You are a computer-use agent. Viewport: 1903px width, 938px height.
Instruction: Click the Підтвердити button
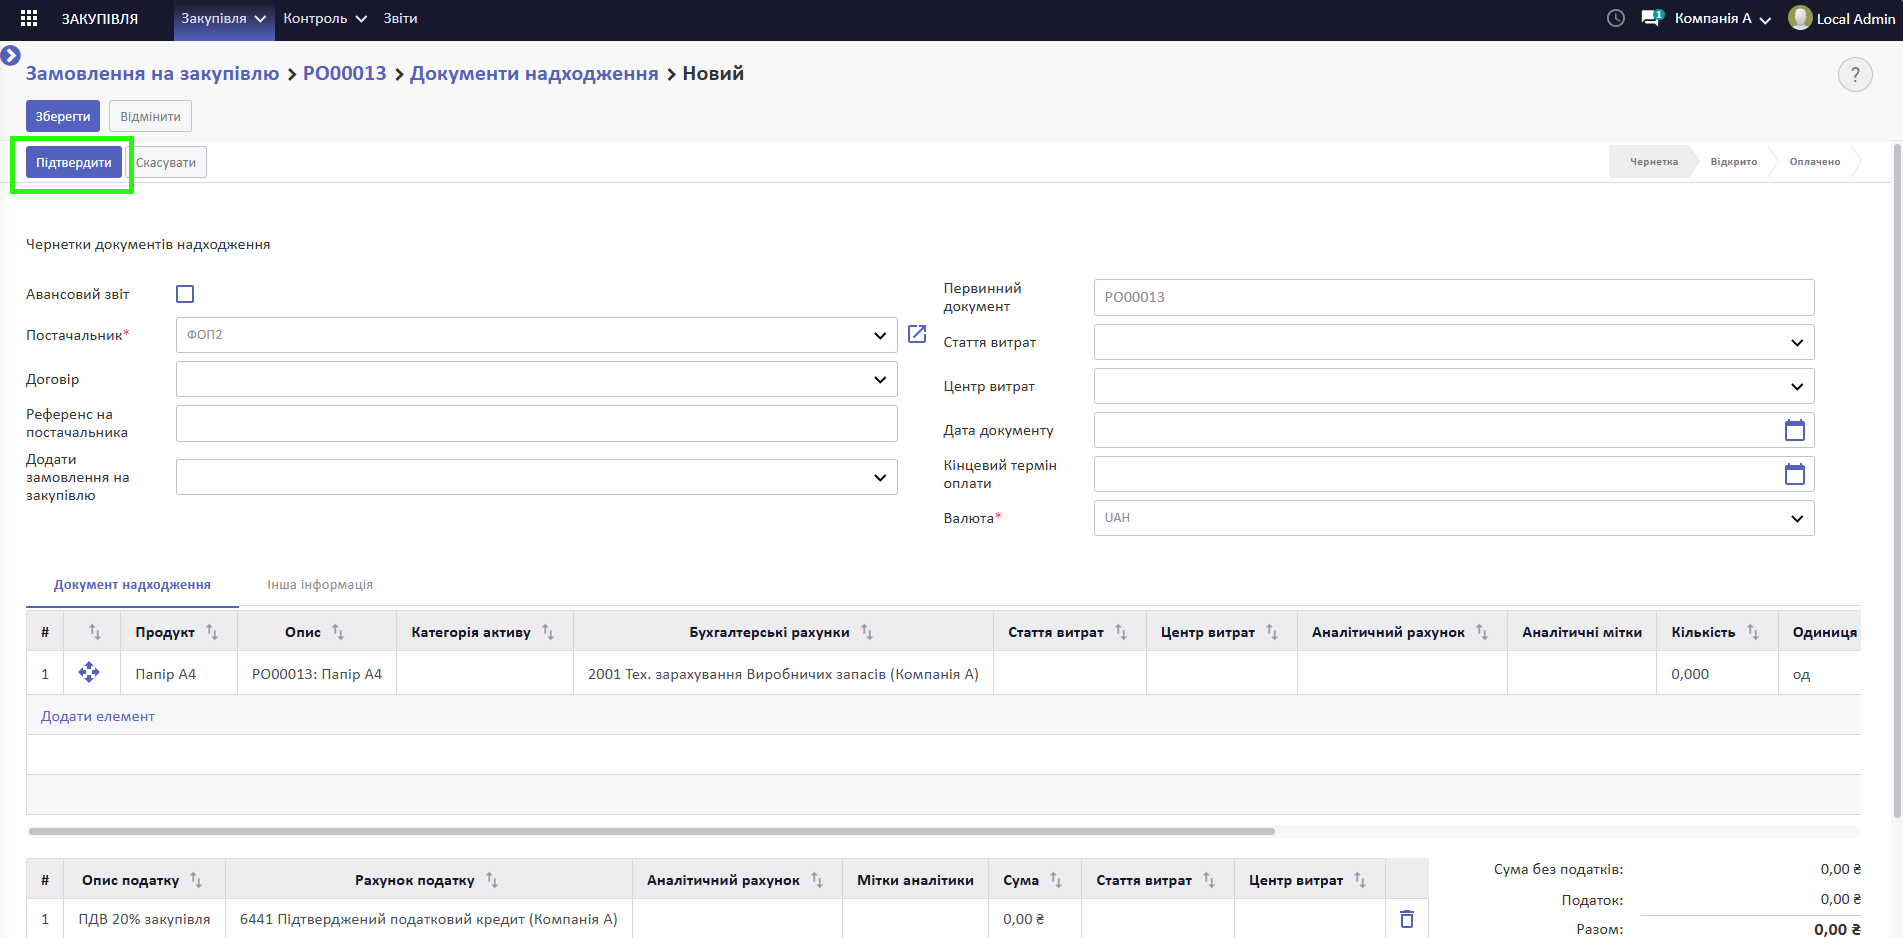[x=74, y=162]
